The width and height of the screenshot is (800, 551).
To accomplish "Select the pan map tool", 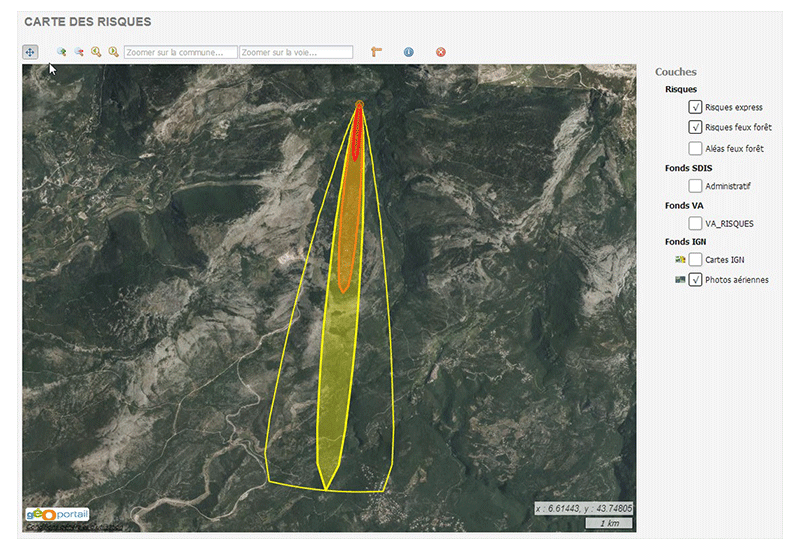I will tap(30, 52).
